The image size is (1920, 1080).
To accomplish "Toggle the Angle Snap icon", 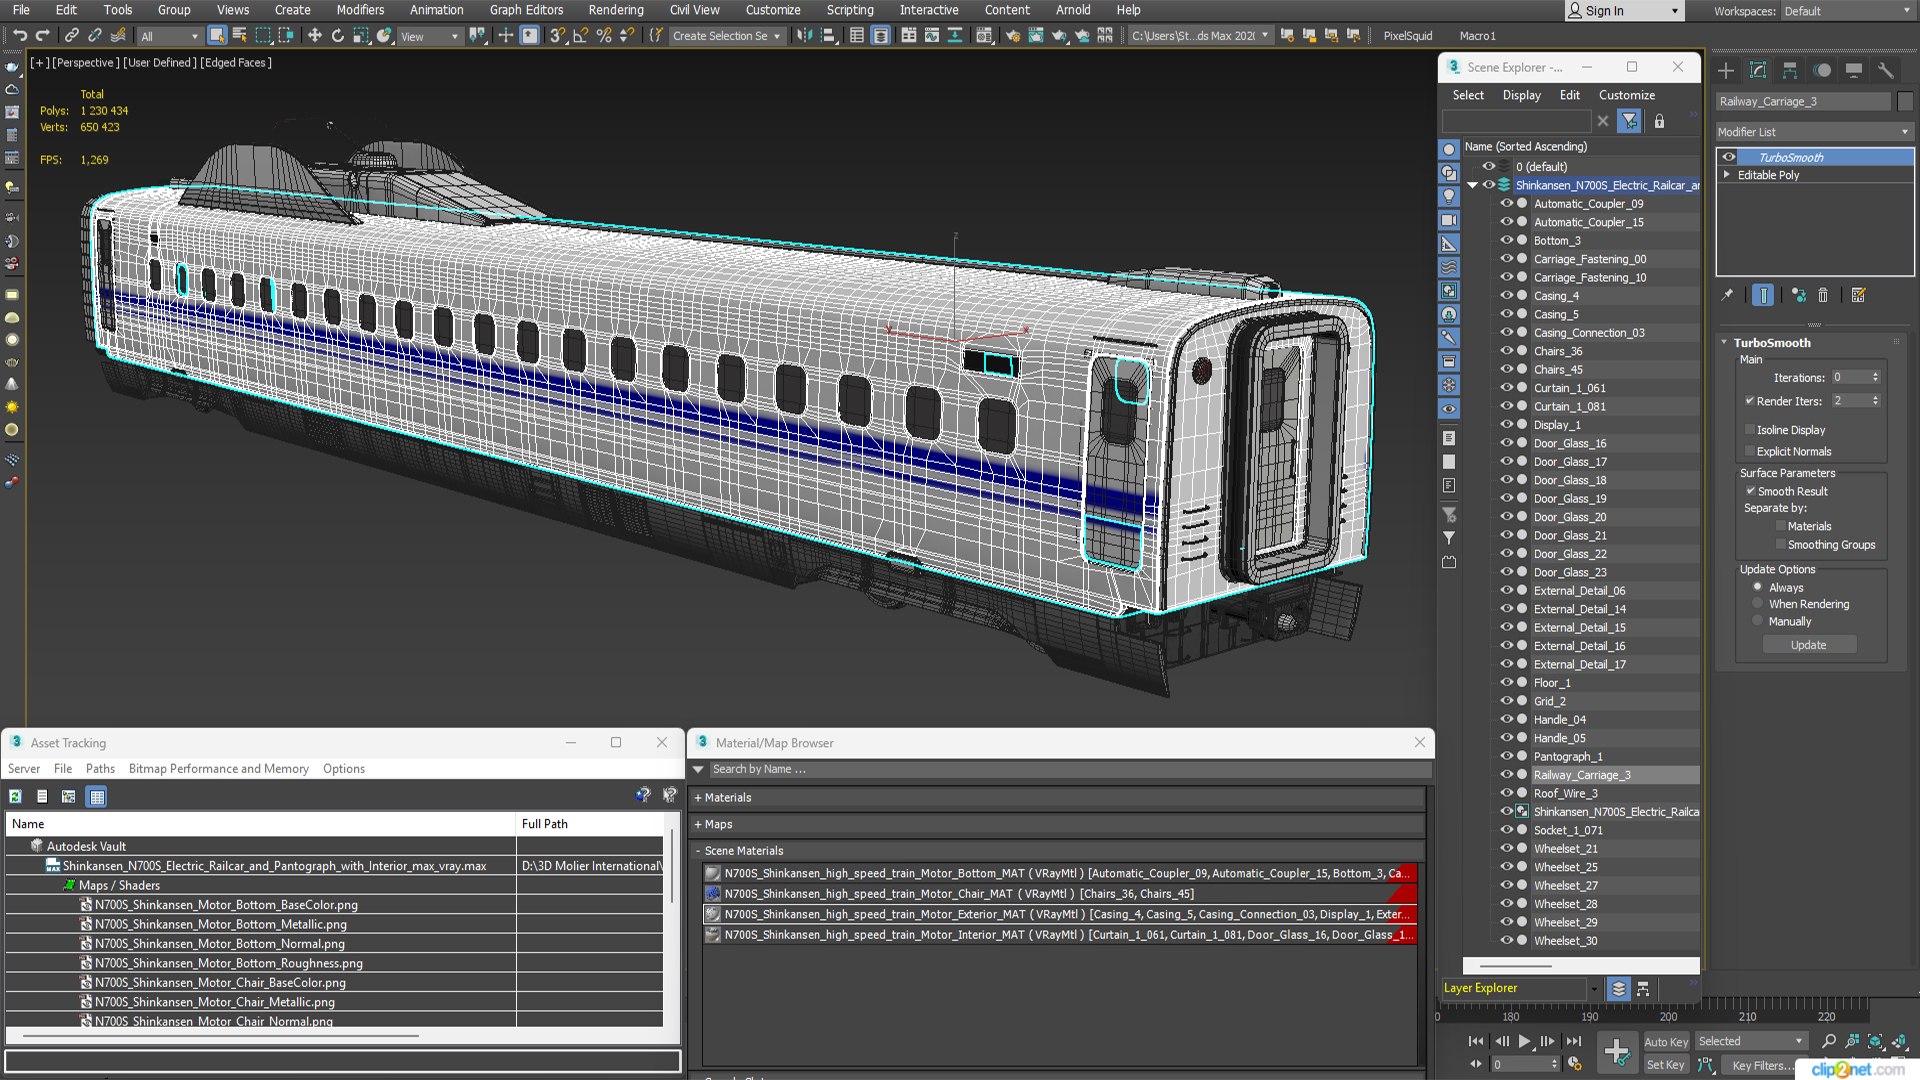I will [581, 36].
